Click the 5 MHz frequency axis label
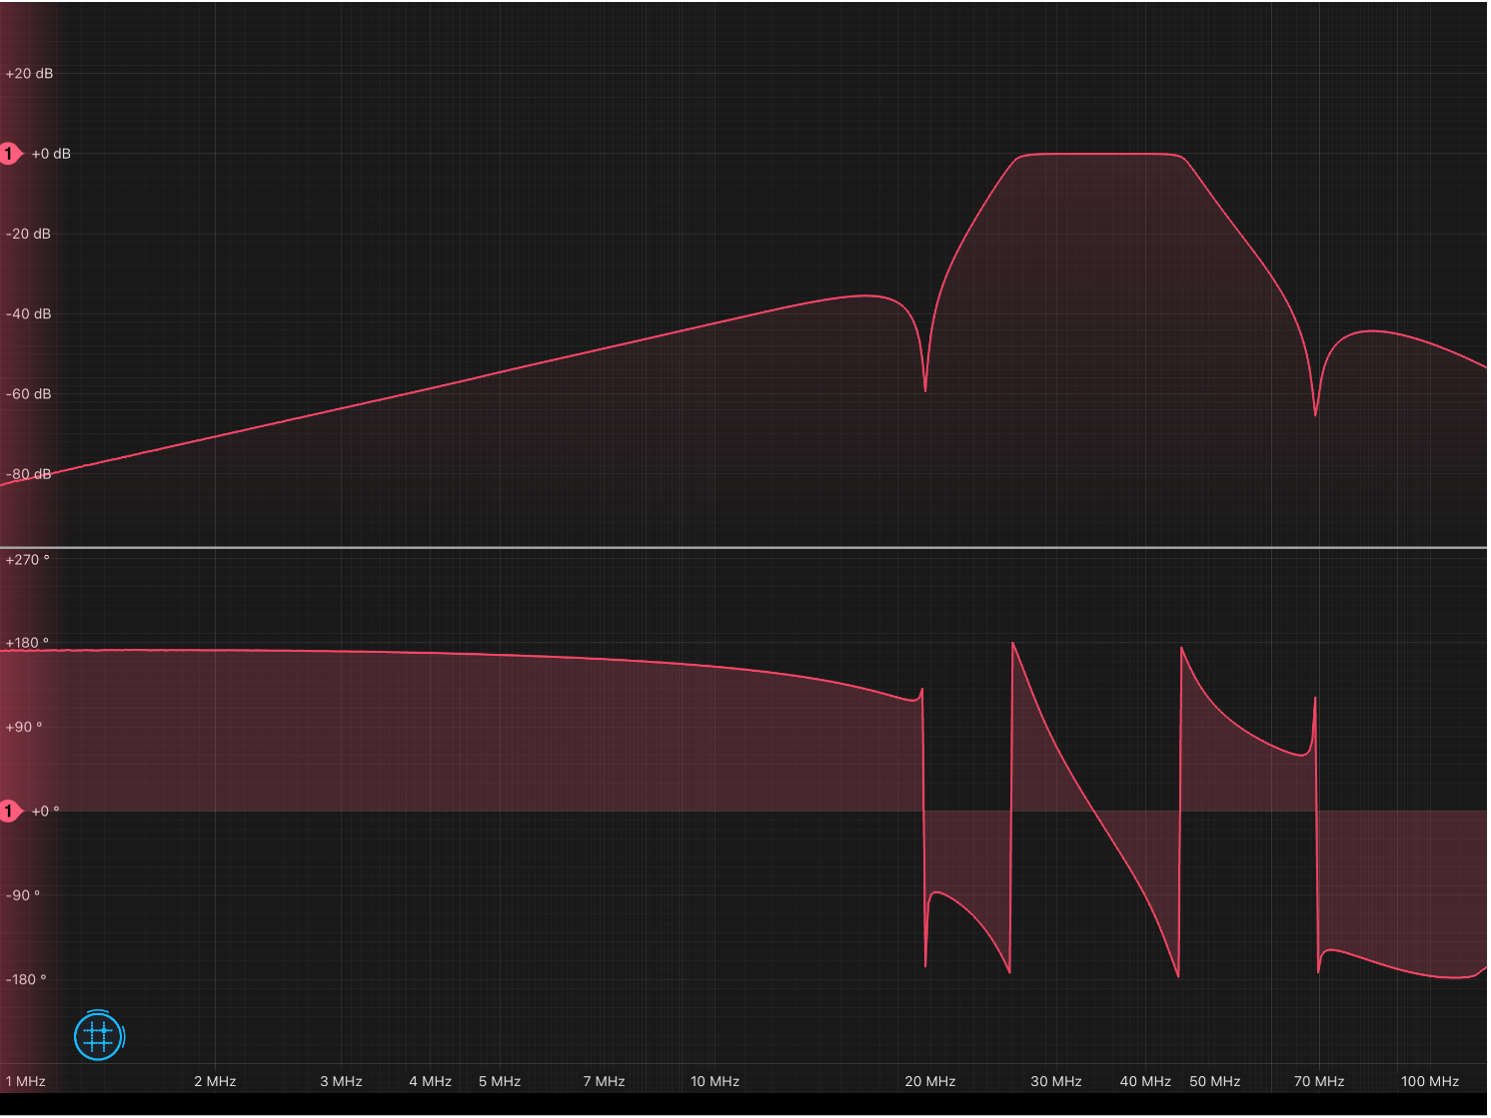Viewport: 1491px width, 1118px height. [x=500, y=1081]
